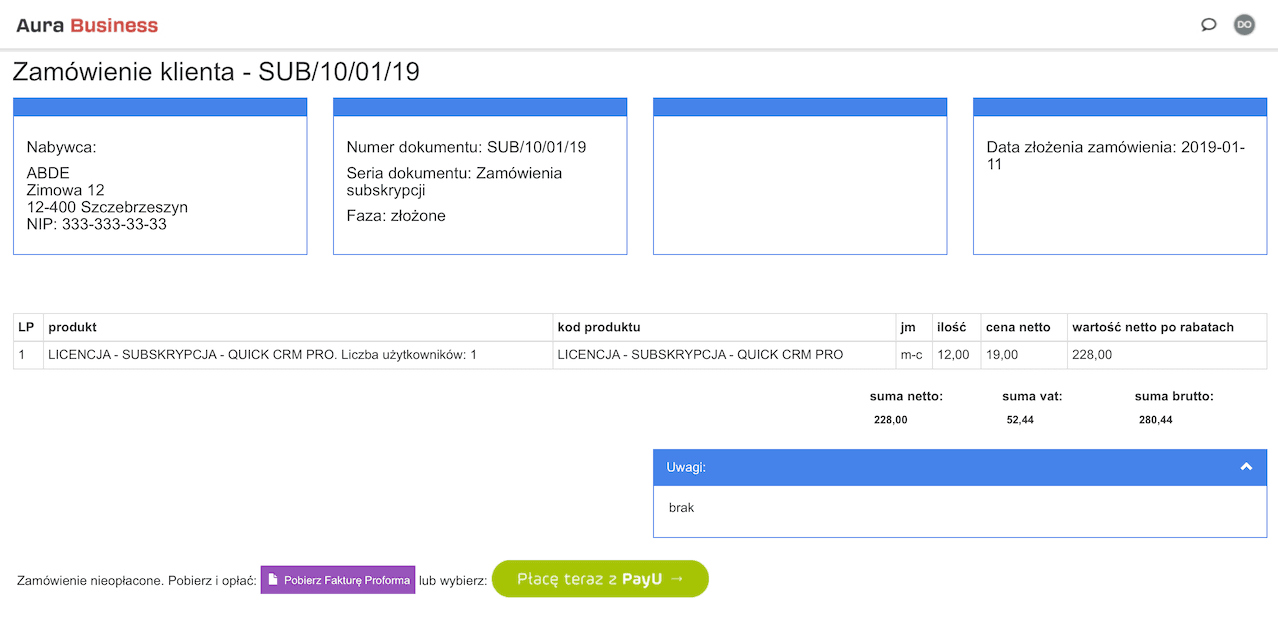Select the buyer name ABDE
Viewport: 1278px width, 624px height.
point(48,173)
